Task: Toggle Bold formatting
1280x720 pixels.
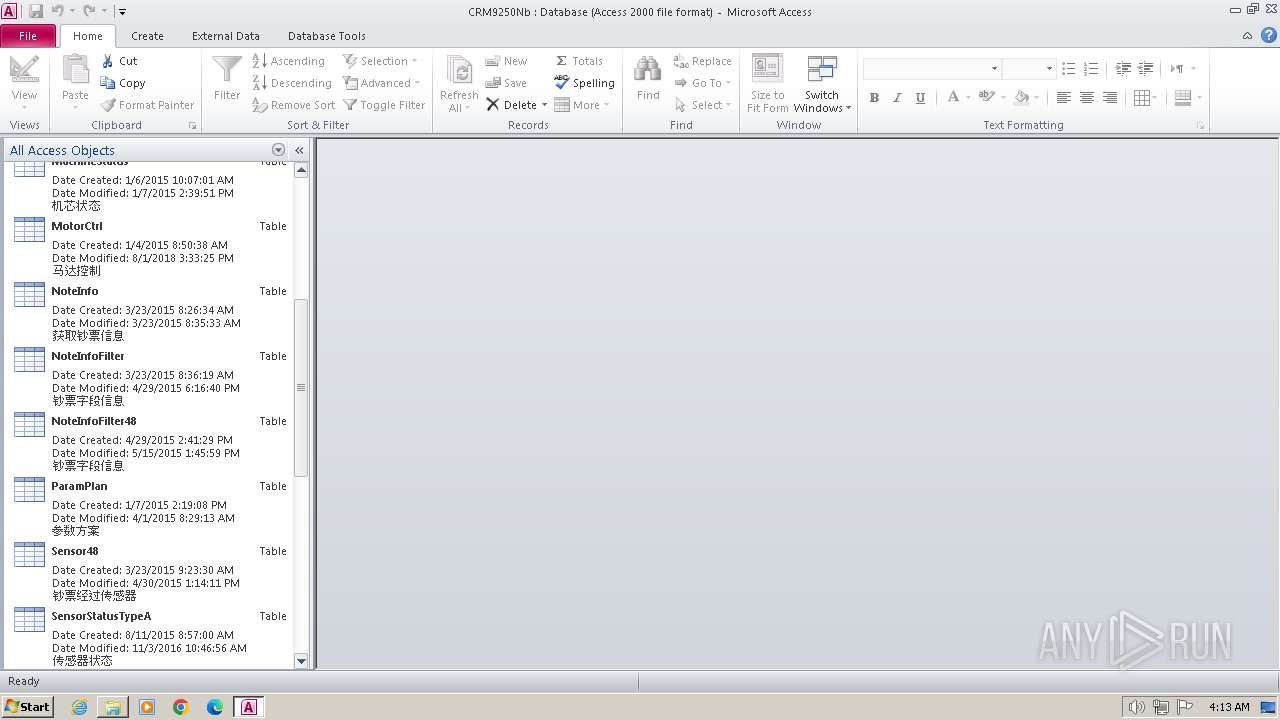Action: tap(874, 97)
